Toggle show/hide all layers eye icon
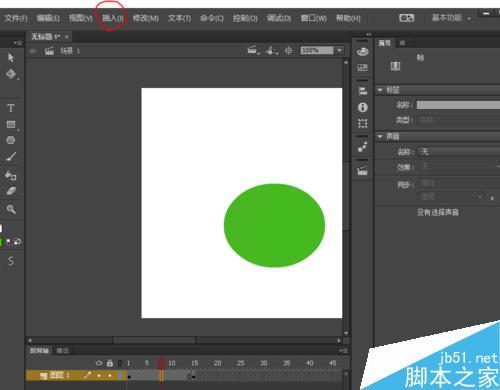500x390 pixels. point(99,363)
